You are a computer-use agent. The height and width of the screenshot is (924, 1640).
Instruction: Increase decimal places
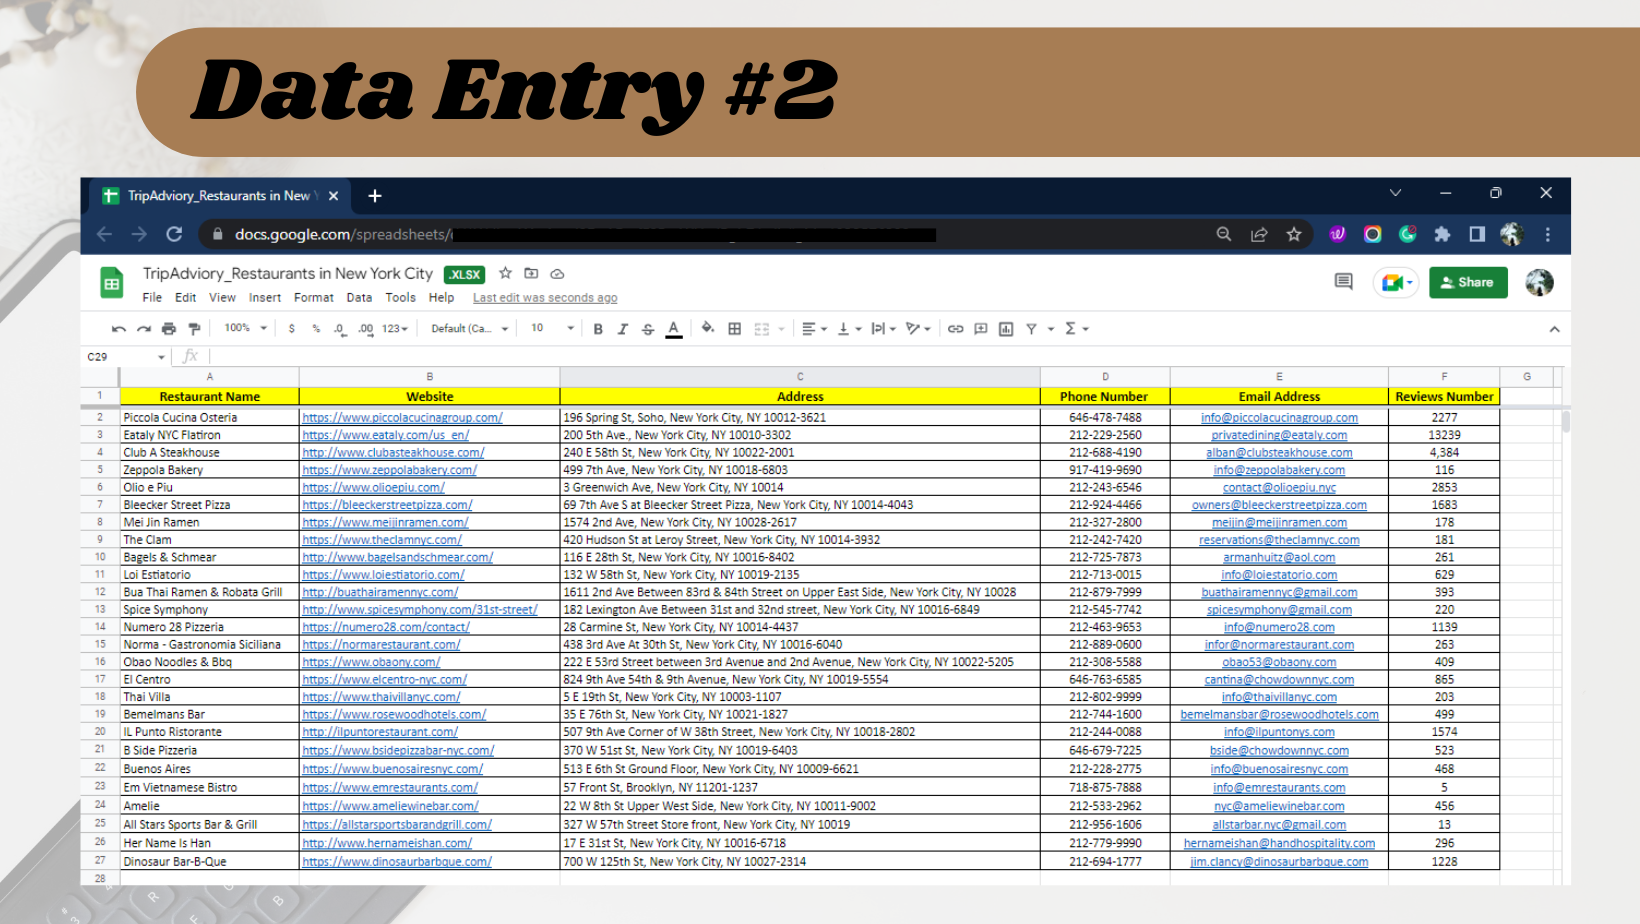366,328
